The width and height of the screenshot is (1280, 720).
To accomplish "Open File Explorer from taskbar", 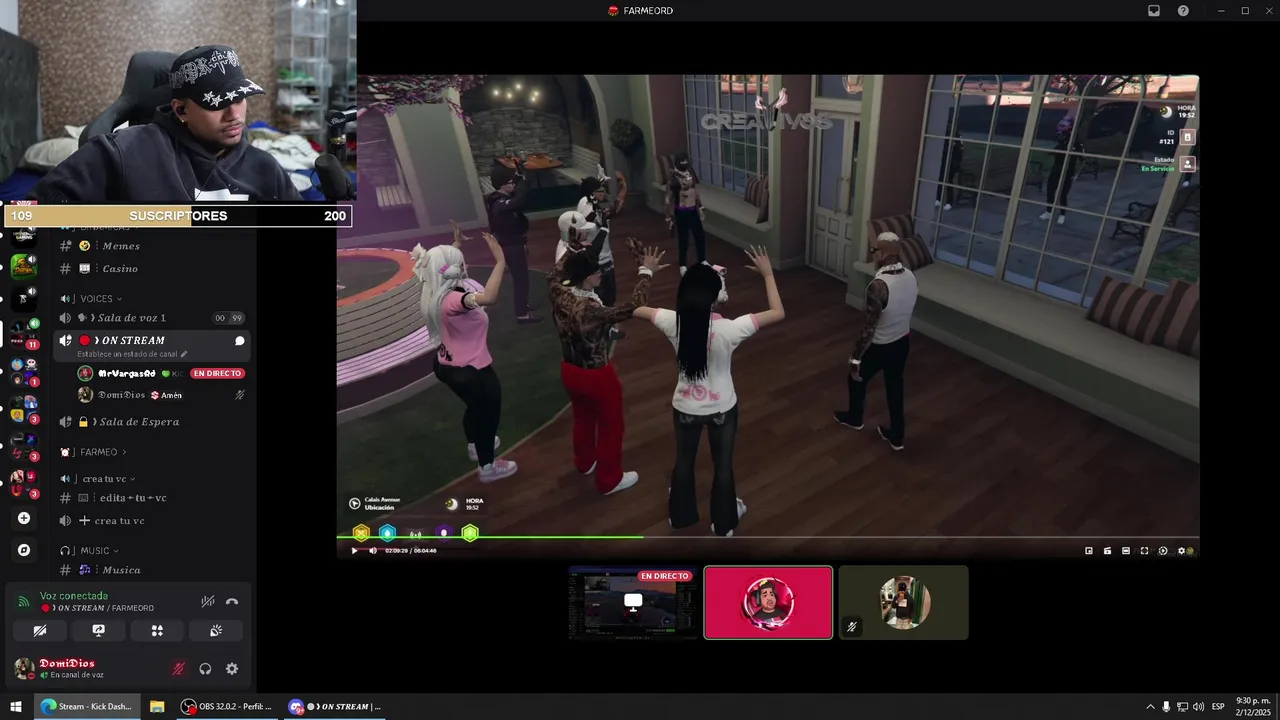I will 157,706.
